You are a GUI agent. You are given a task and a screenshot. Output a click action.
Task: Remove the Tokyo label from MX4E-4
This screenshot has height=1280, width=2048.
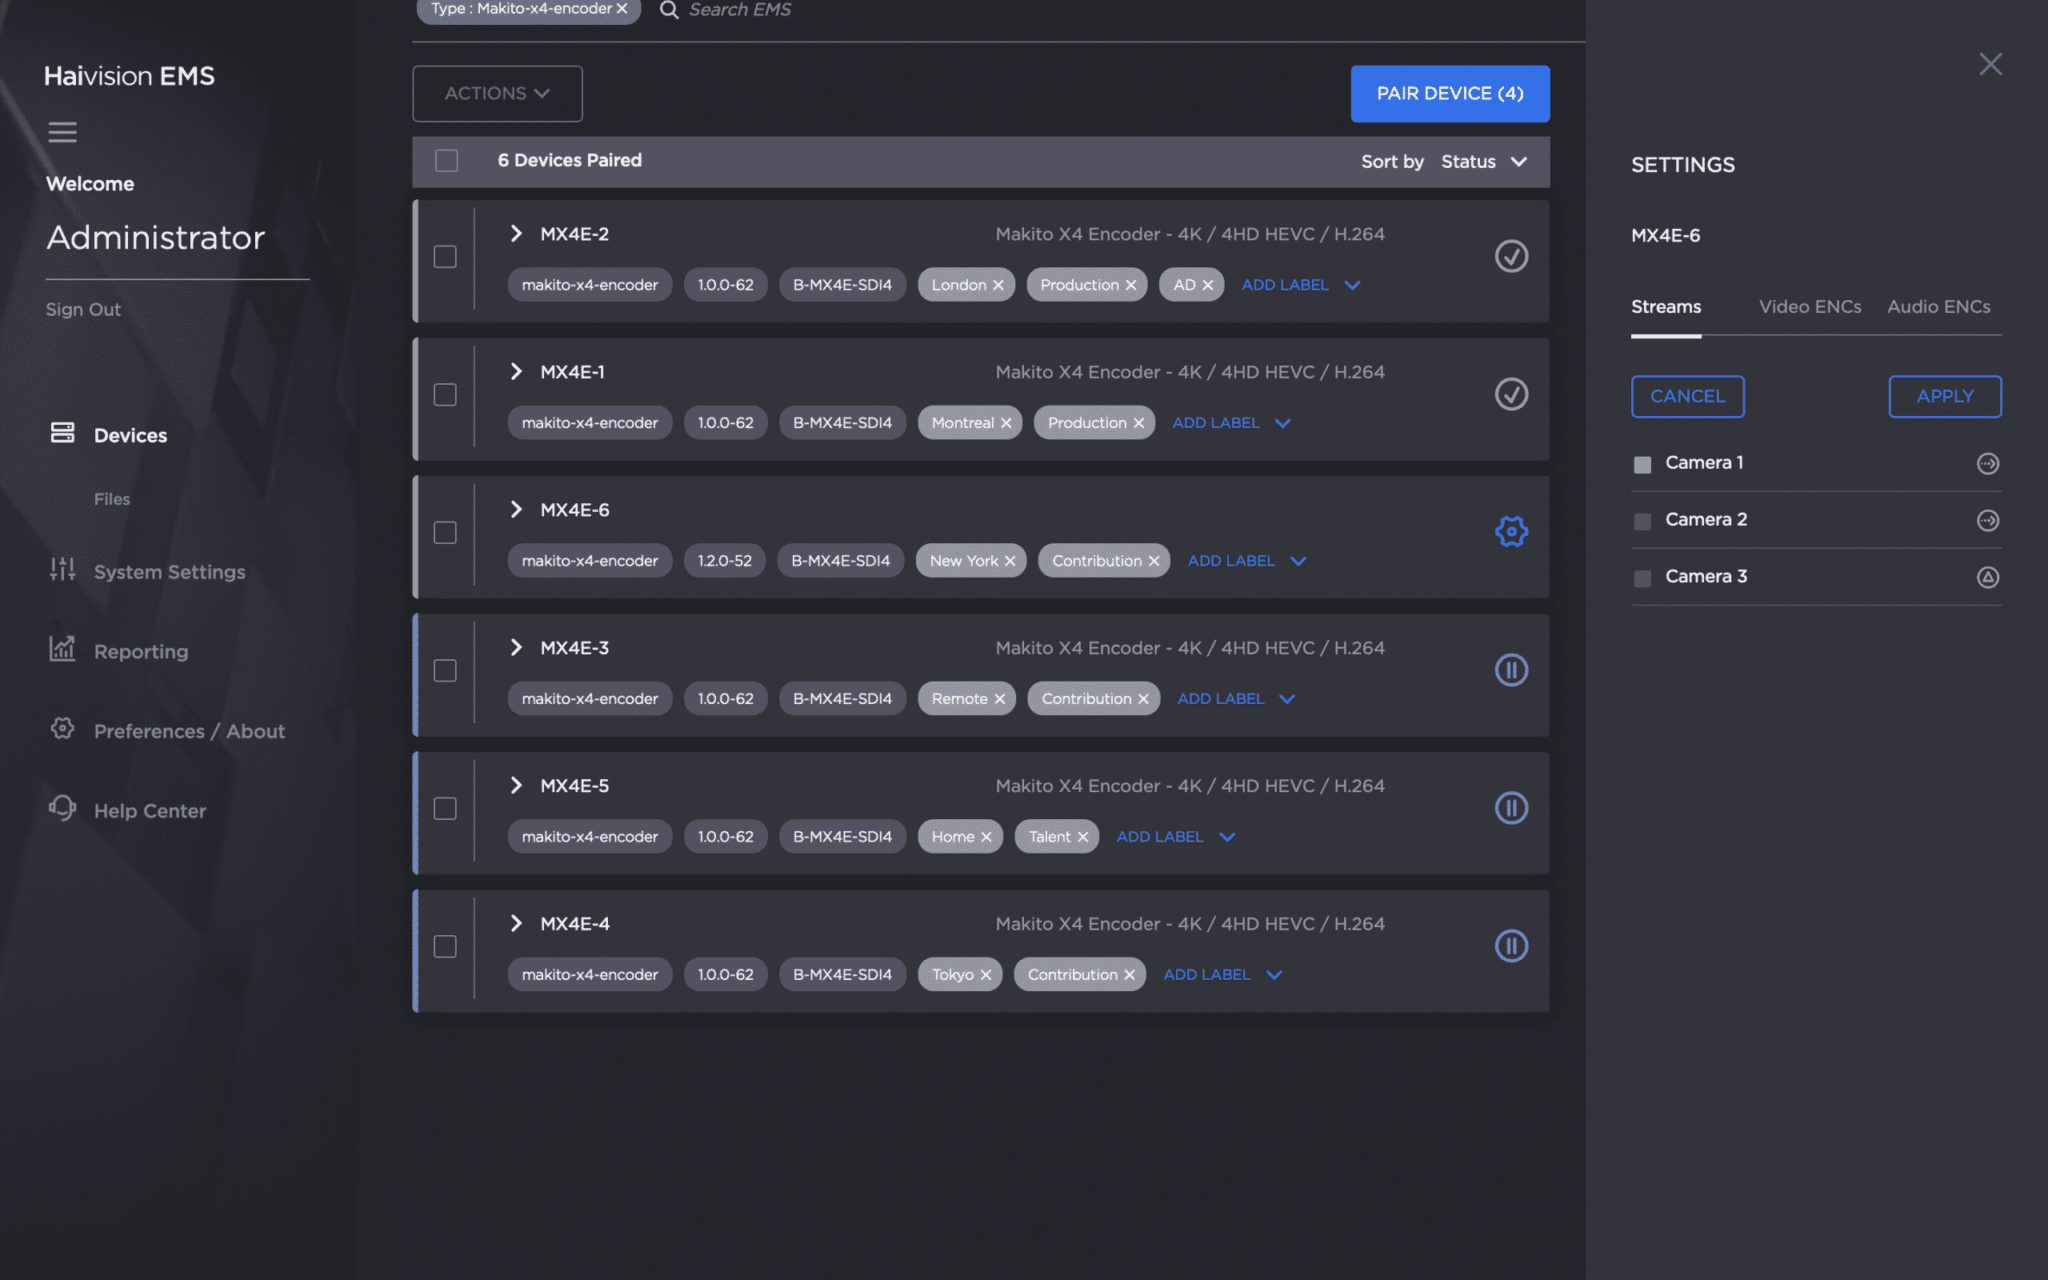(x=986, y=974)
